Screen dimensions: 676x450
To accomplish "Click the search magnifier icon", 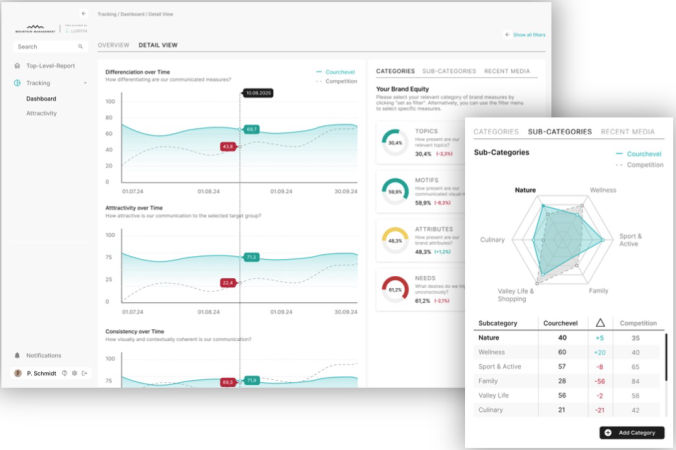I will coord(81,47).
